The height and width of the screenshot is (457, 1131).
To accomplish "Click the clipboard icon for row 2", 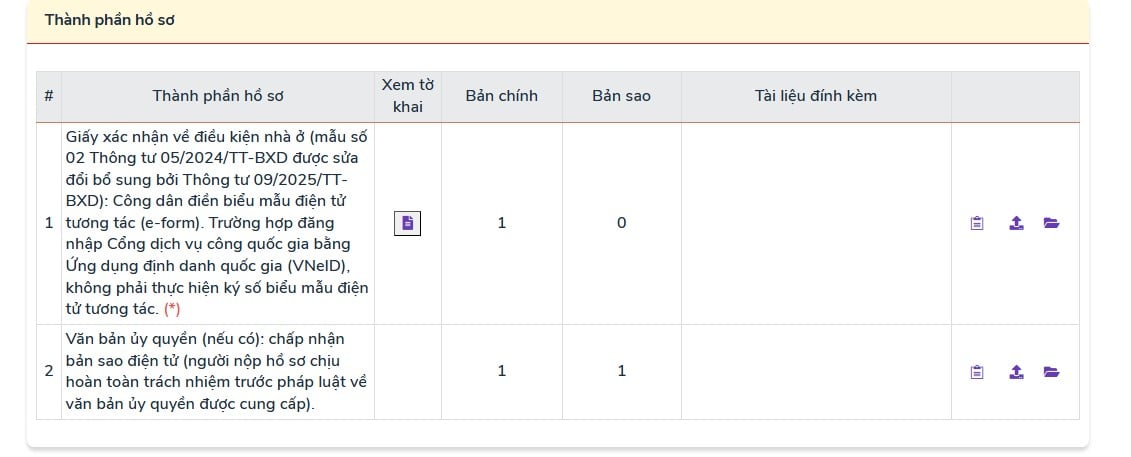I will pos(977,372).
